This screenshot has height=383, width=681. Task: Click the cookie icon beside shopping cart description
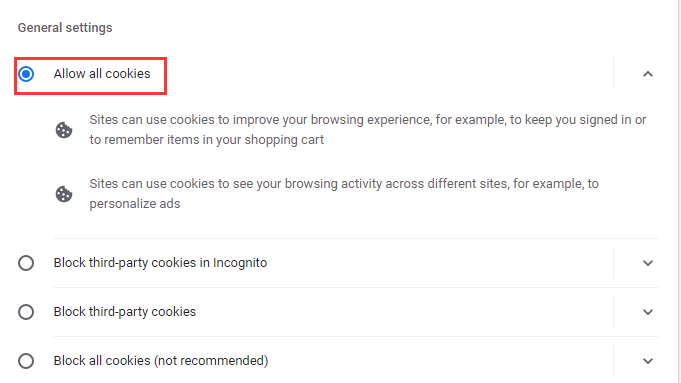(x=64, y=130)
